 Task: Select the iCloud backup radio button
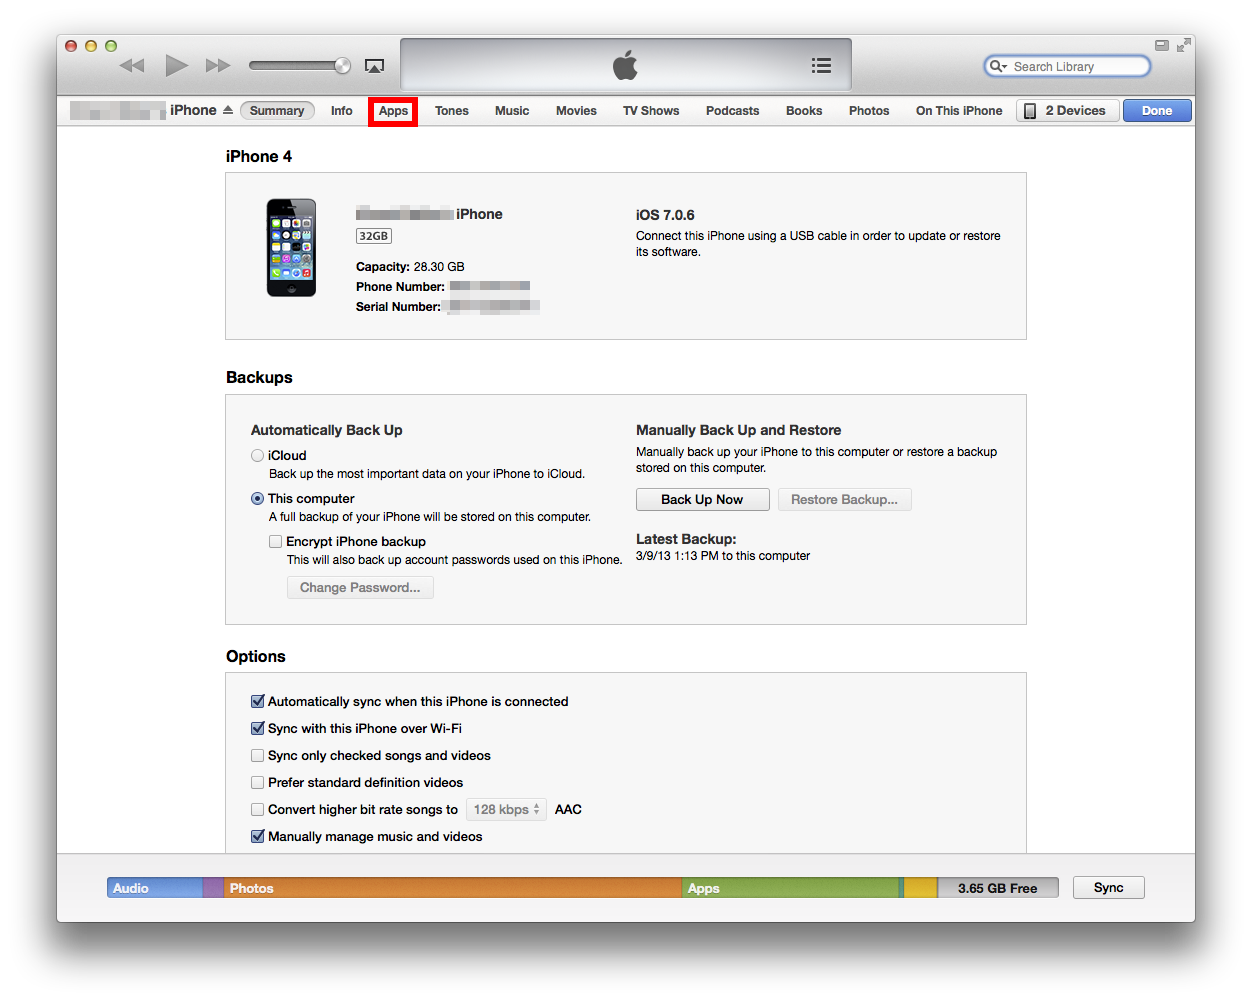pos(257,455)
